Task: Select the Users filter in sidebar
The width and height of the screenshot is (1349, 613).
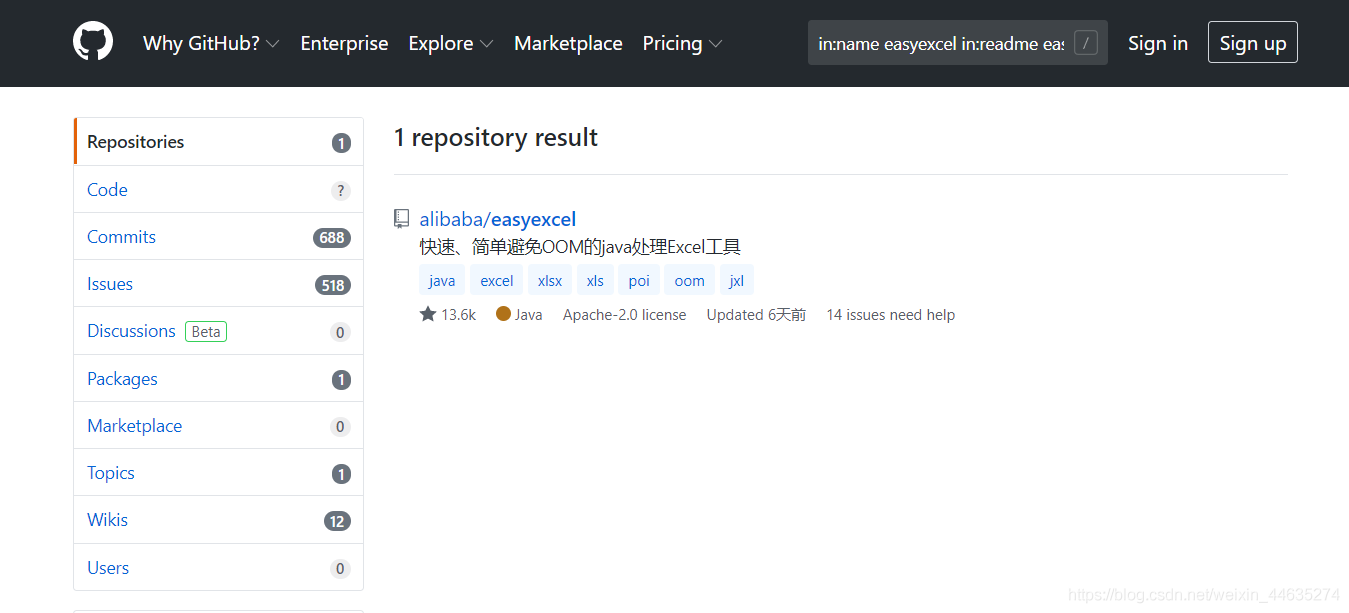Action: [x=218, y=568]
